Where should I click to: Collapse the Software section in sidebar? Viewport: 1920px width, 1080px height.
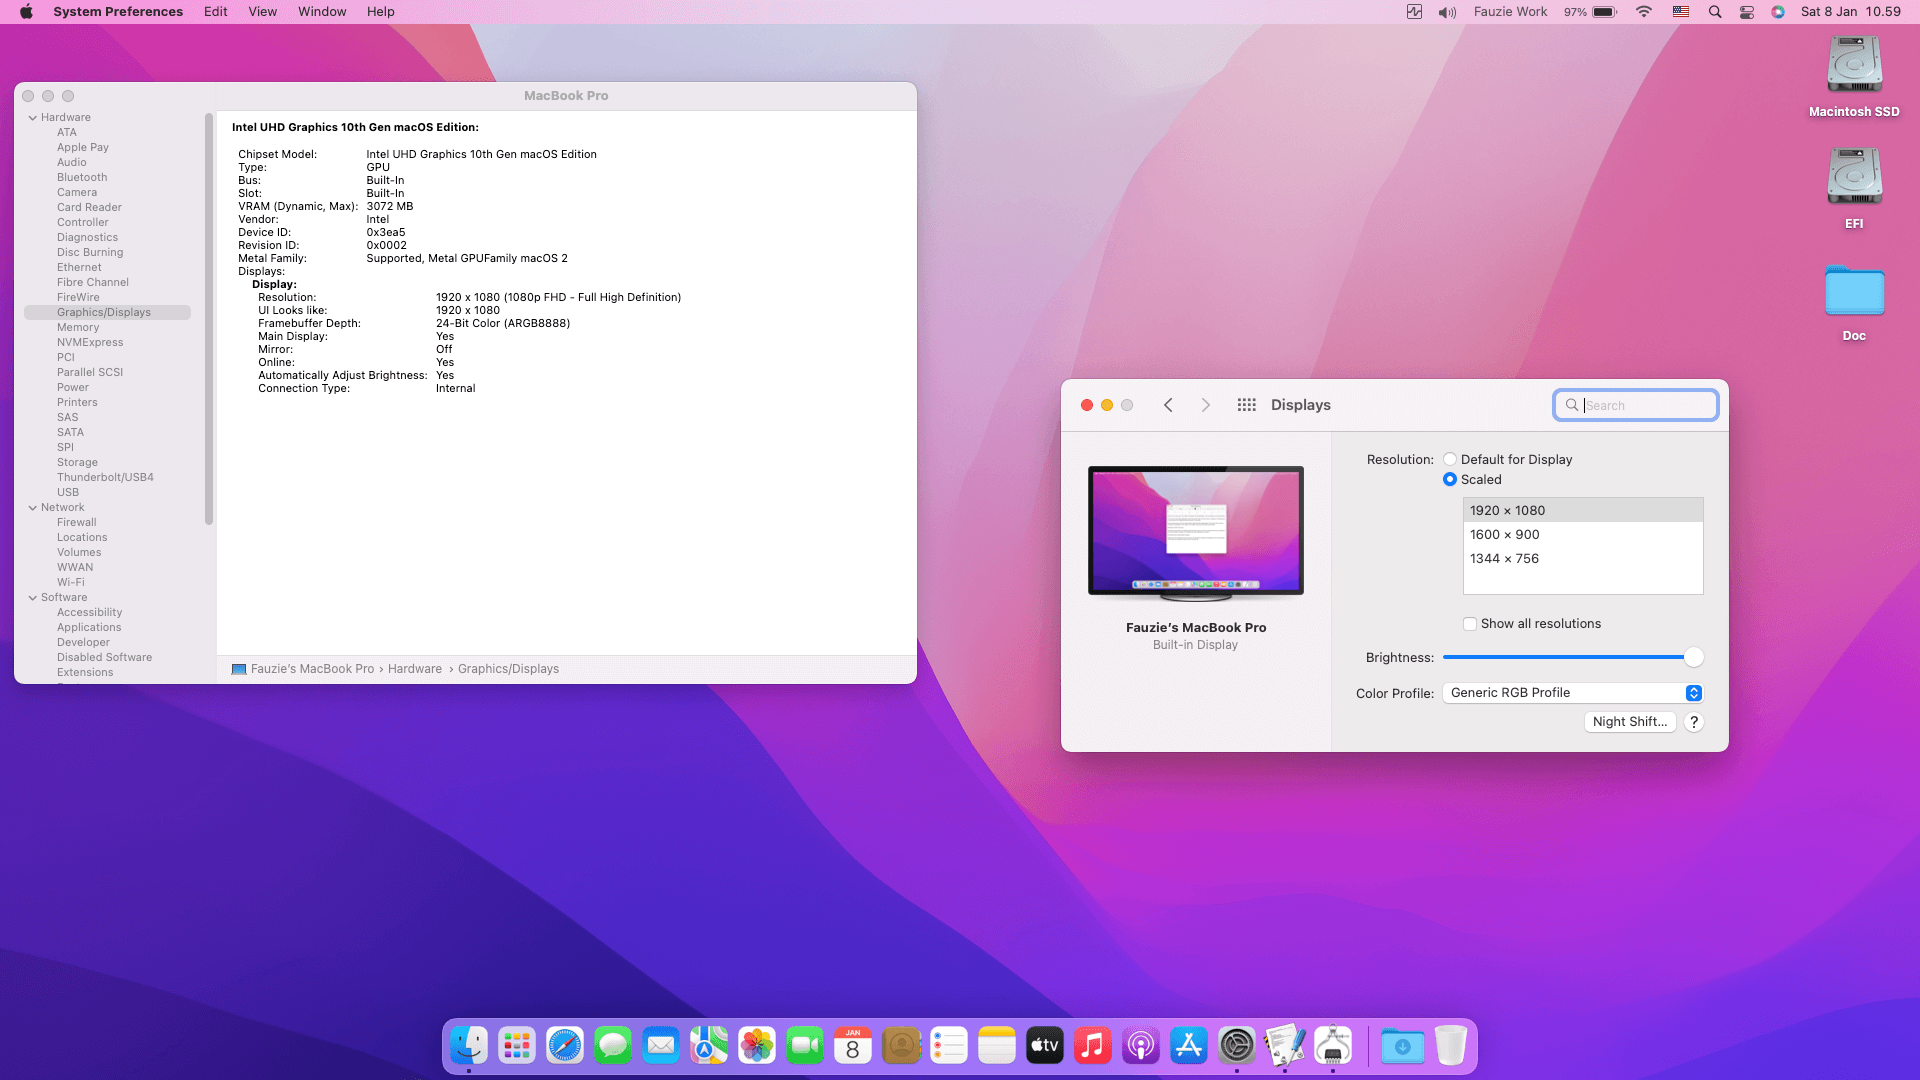[x=33, y=598]
